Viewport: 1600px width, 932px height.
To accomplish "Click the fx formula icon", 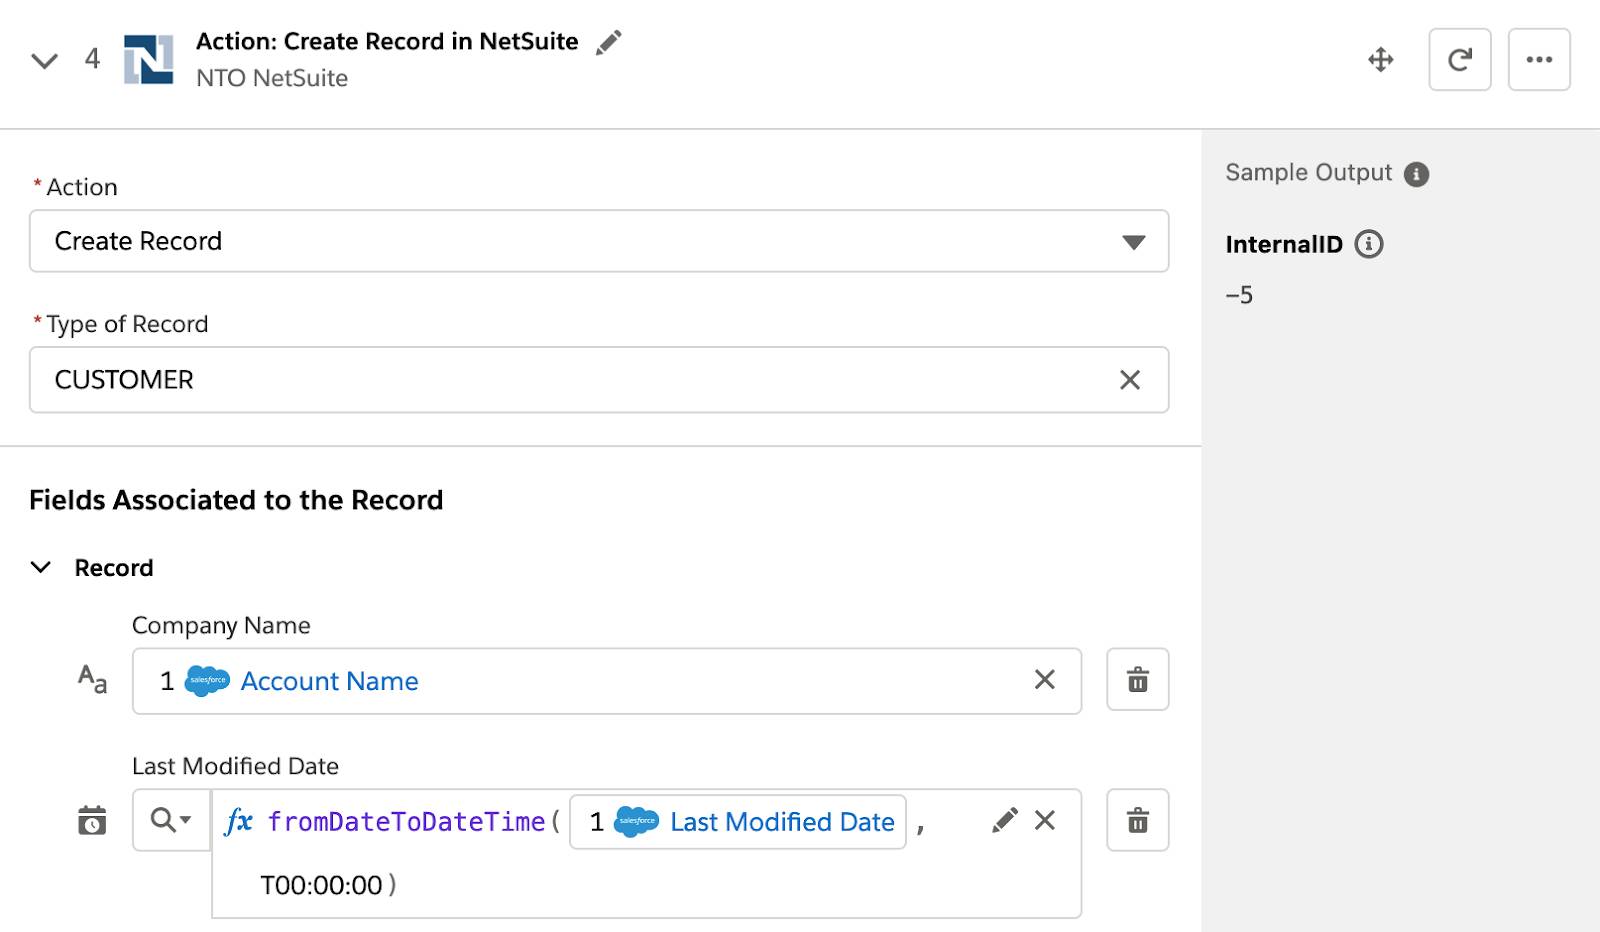I will (x=239, y=821).
